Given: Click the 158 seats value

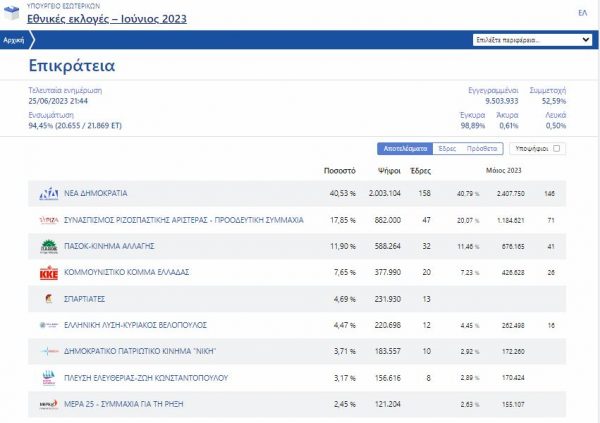Looking at the screenshot, I should click(x=424, y=193).
